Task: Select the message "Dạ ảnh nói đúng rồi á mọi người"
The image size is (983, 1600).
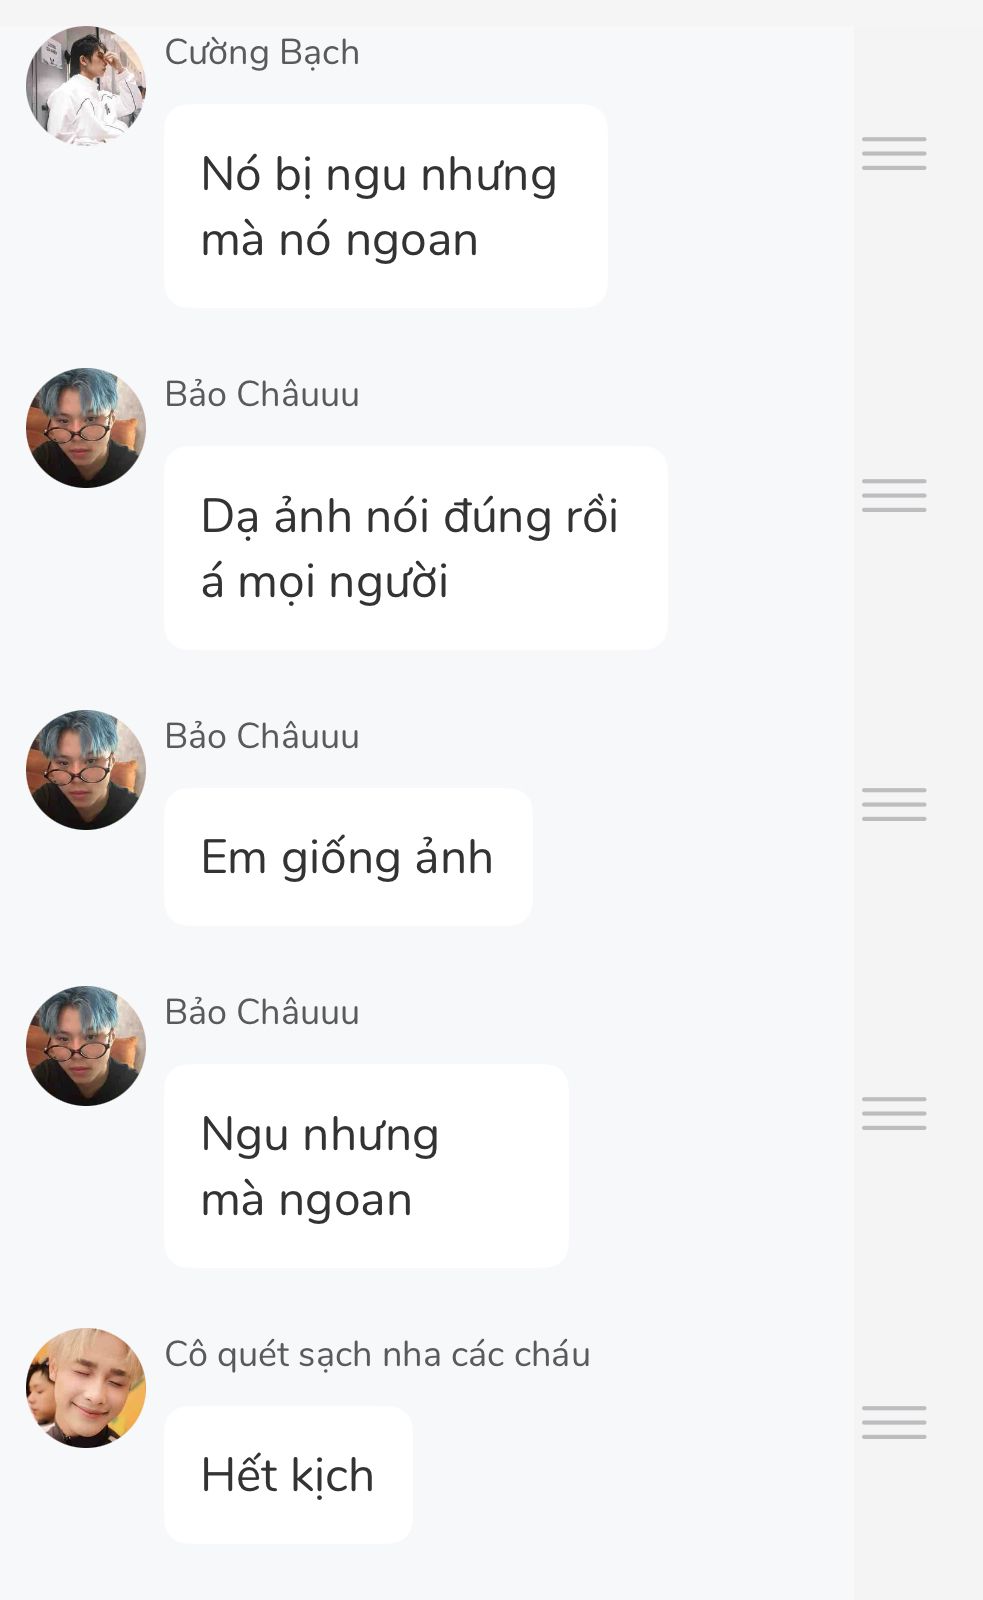Action: click(x=416, y=548)
